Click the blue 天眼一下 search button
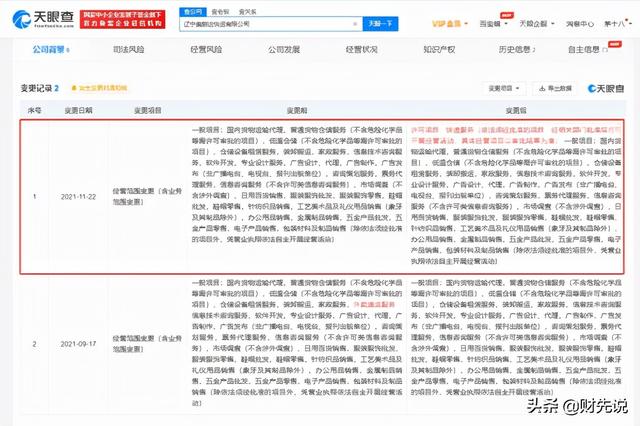This screenshot has height=426, width=640. click(380, 24)
